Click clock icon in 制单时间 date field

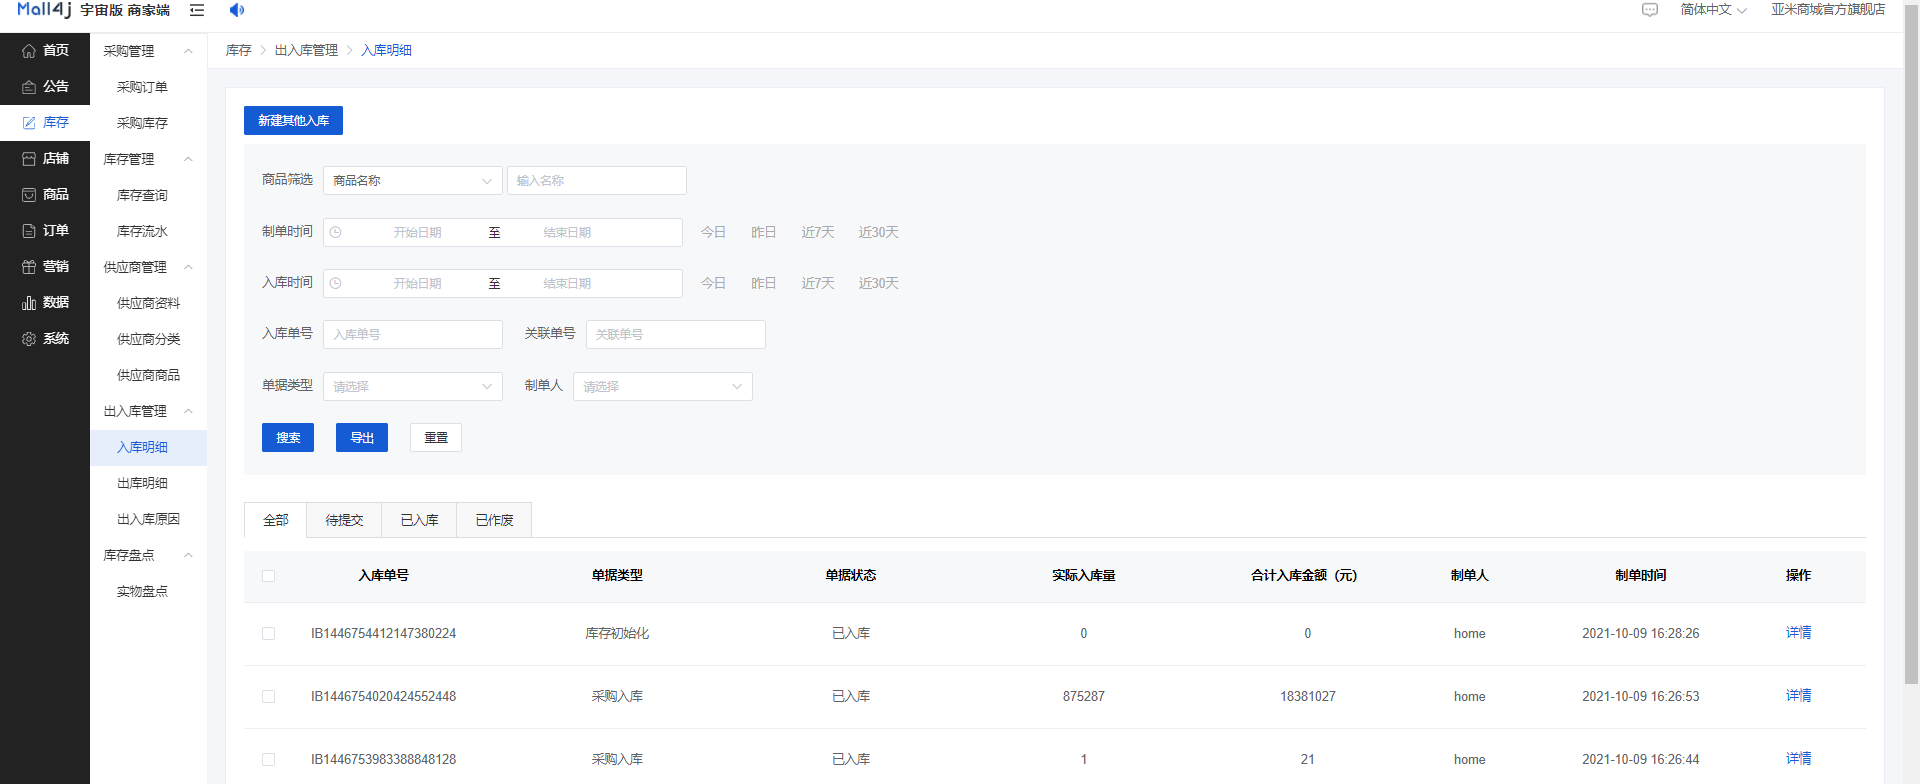[336, 232]
